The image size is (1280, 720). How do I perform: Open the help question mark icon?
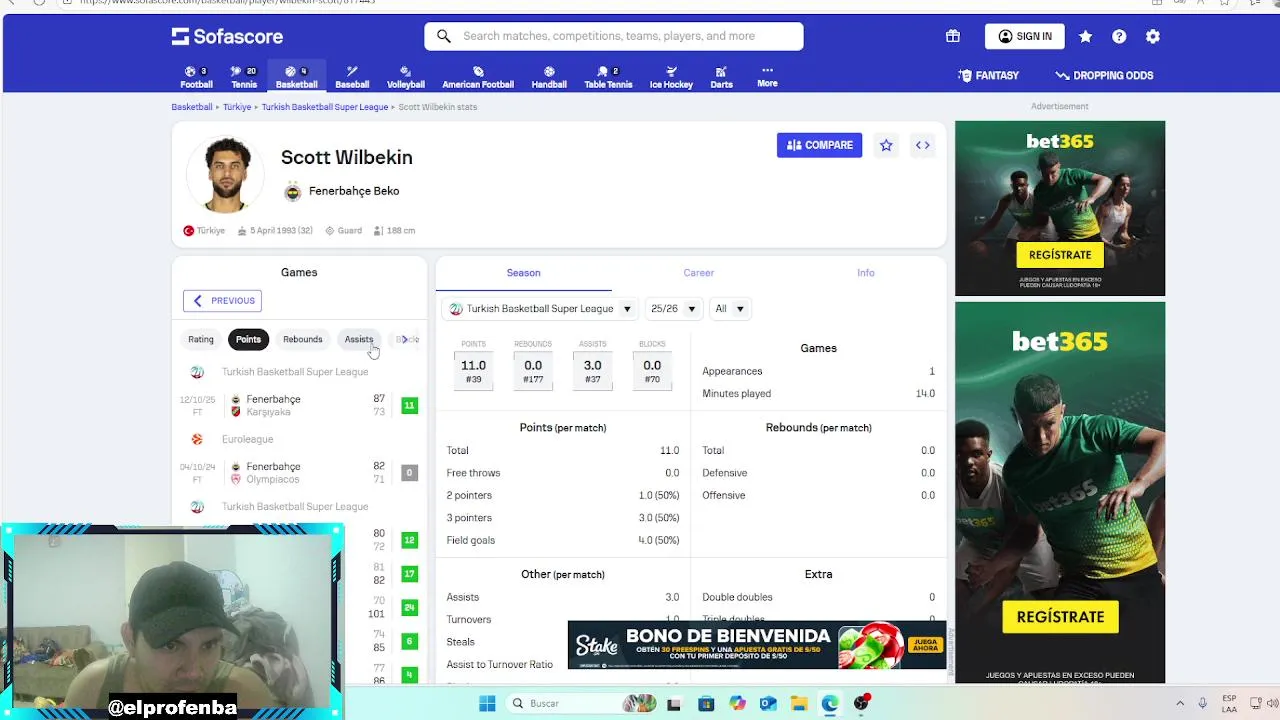(1119, 36)
